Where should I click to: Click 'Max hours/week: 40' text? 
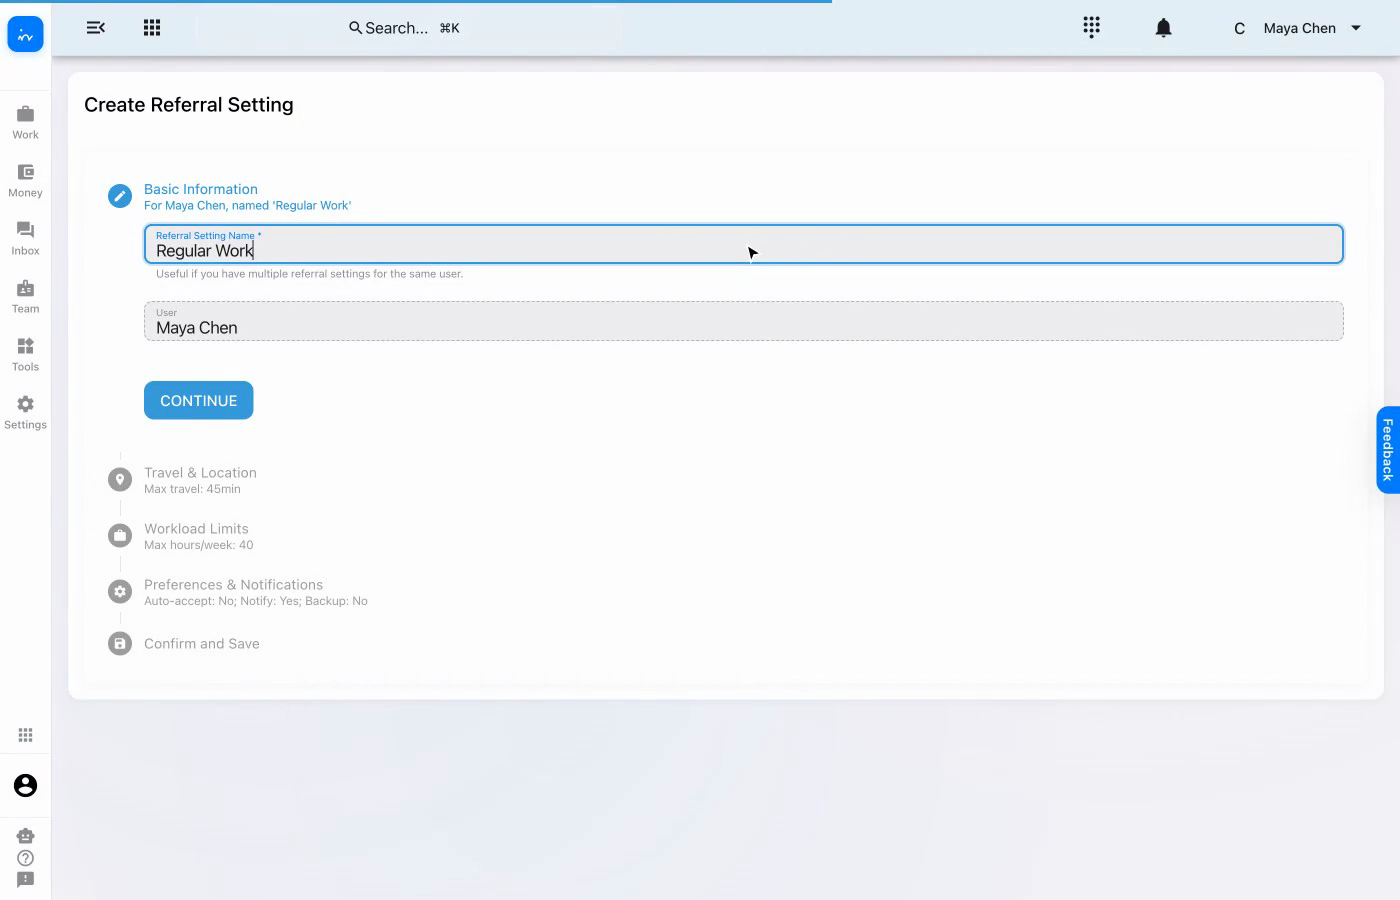coord(198,545)
